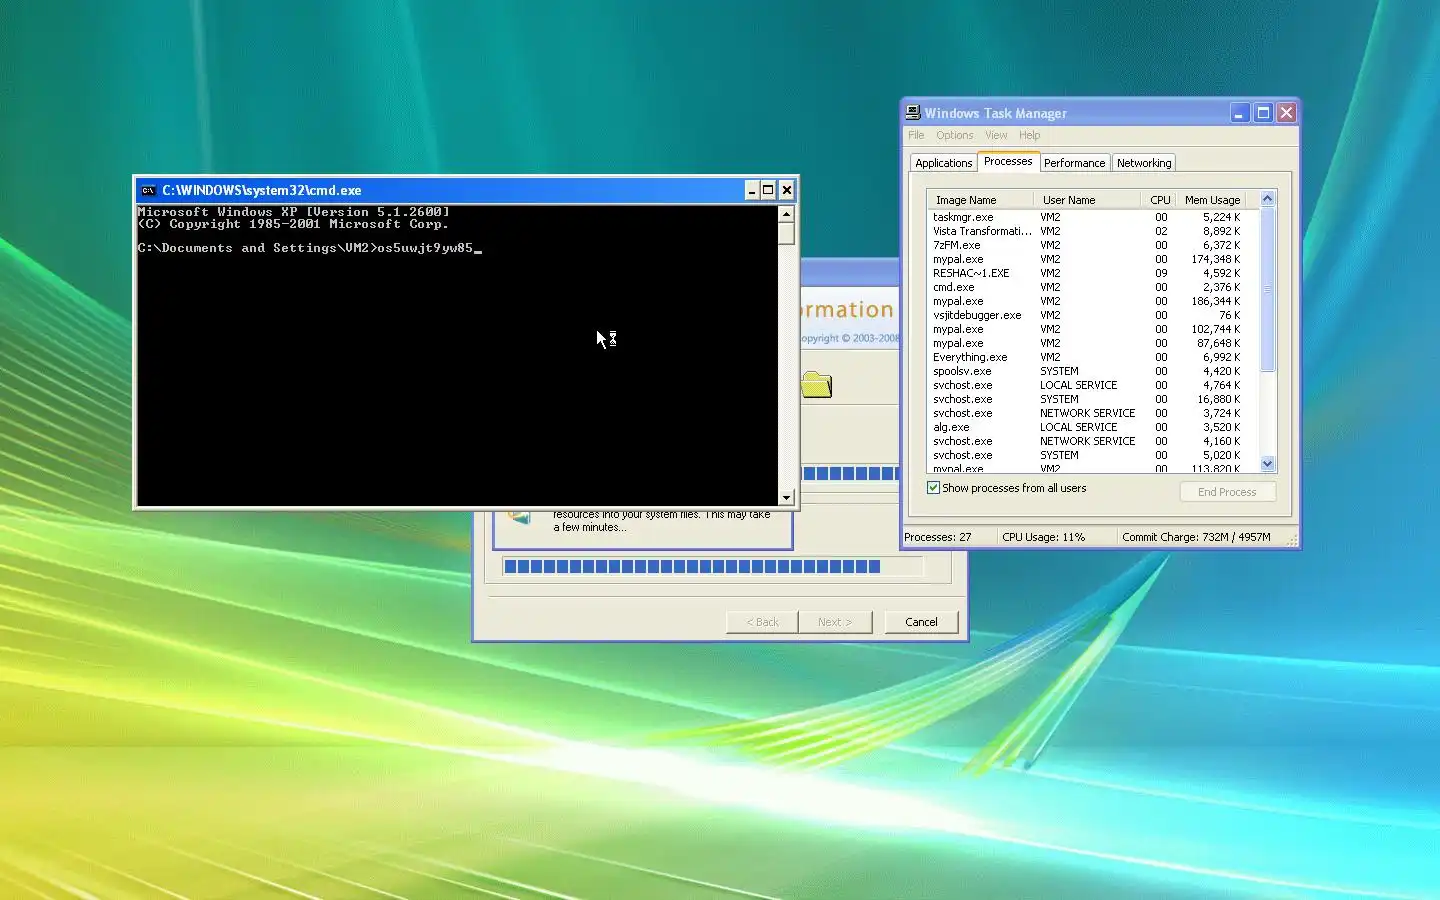Minimize the cmd.exe window
The height and width of the screenshot is (900, 1440).
(751, 190)
